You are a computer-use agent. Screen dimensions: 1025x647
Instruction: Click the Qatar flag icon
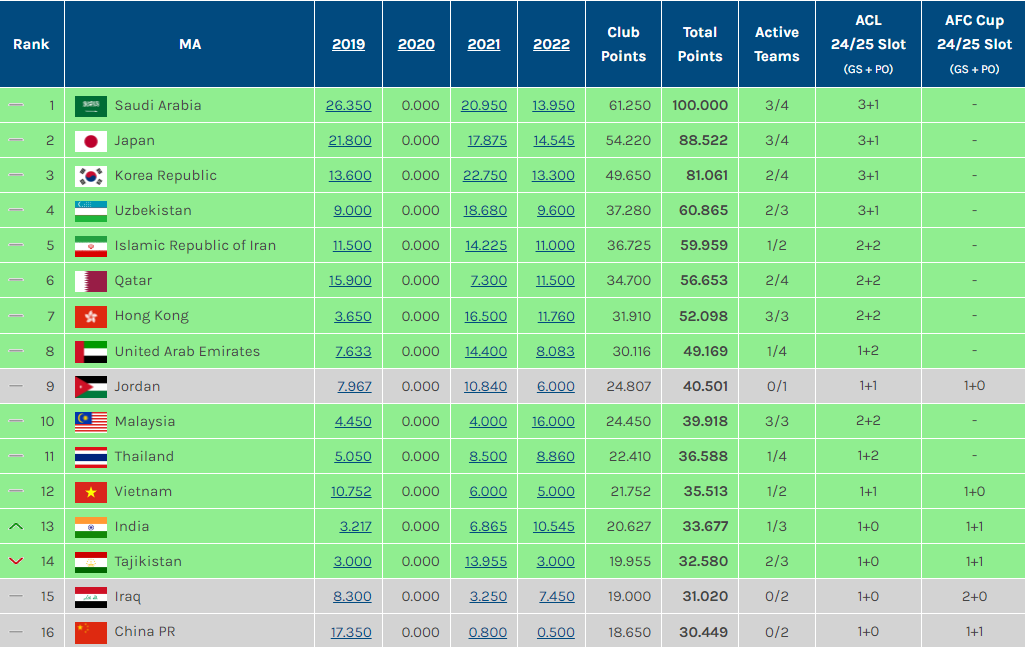[91, 281]
